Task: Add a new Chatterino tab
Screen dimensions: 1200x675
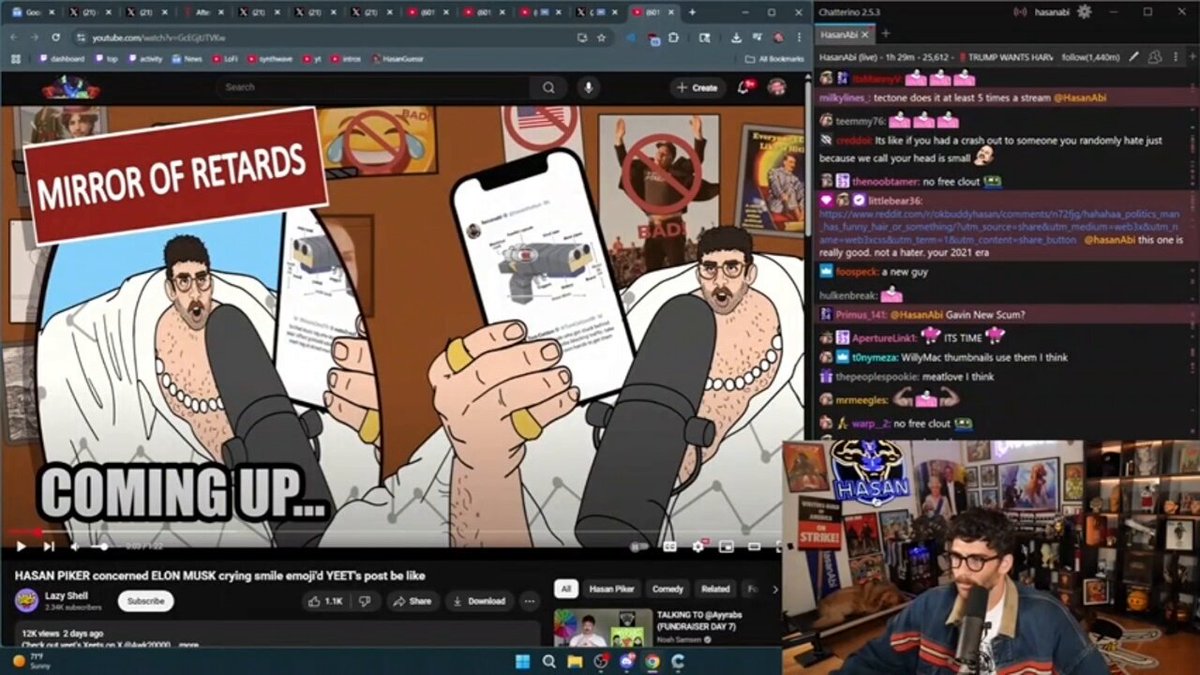Action: point(885,34)
